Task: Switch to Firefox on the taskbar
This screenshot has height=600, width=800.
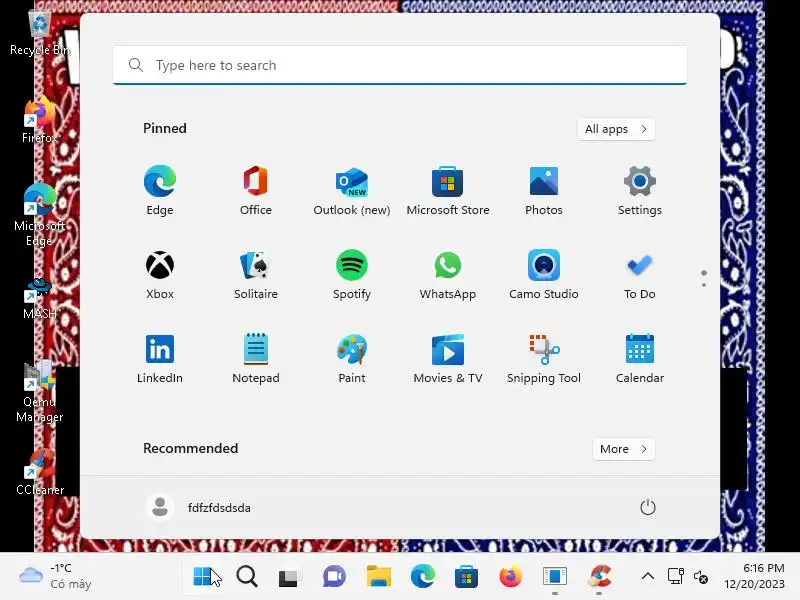Action: click(511, 577)
